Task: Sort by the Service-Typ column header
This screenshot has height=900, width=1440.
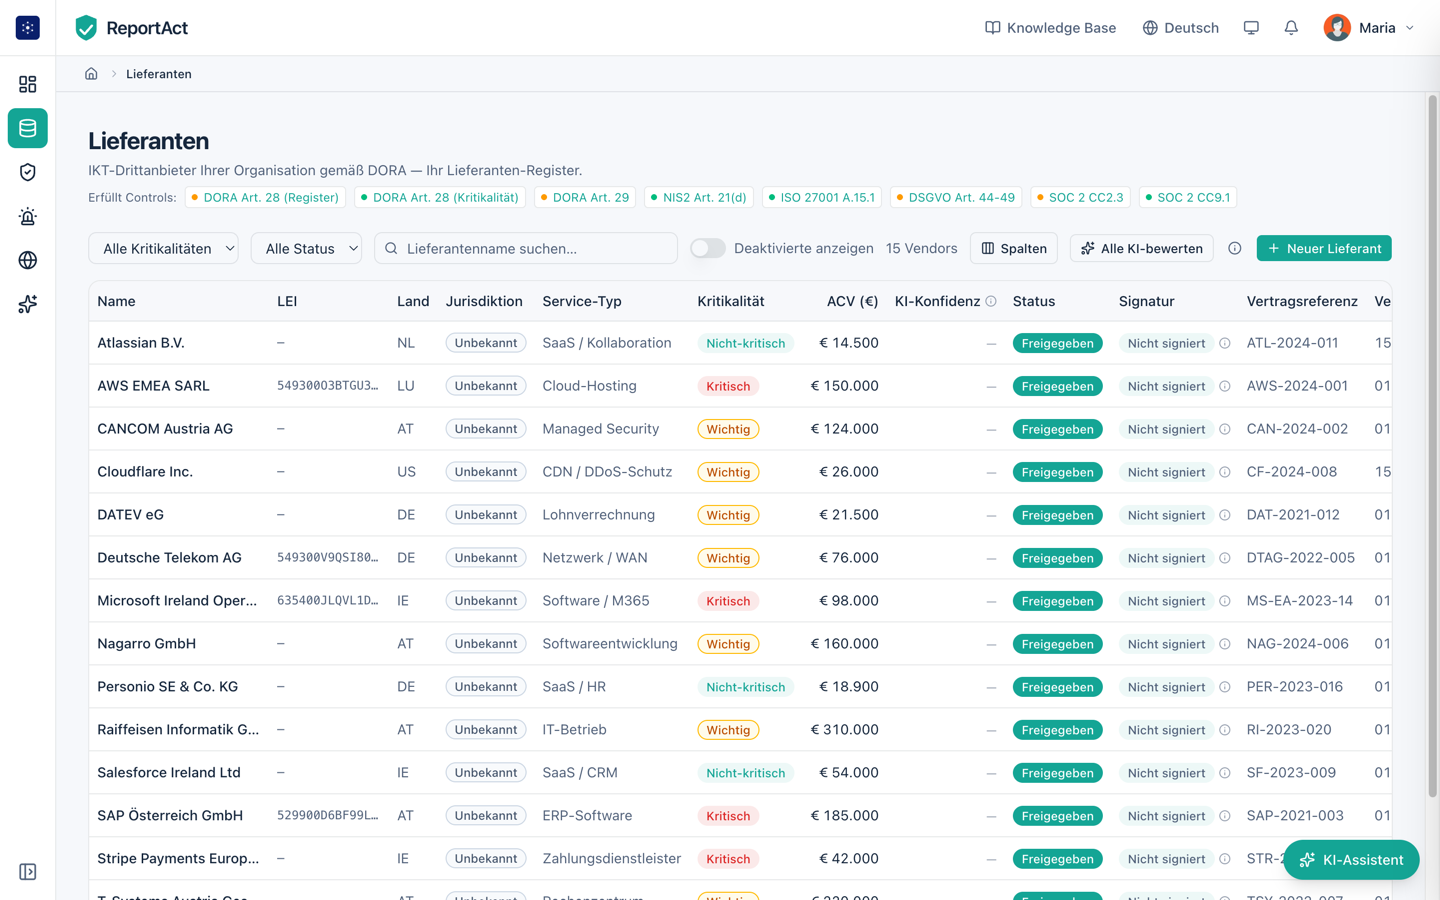Action: (x=582, y=301)
